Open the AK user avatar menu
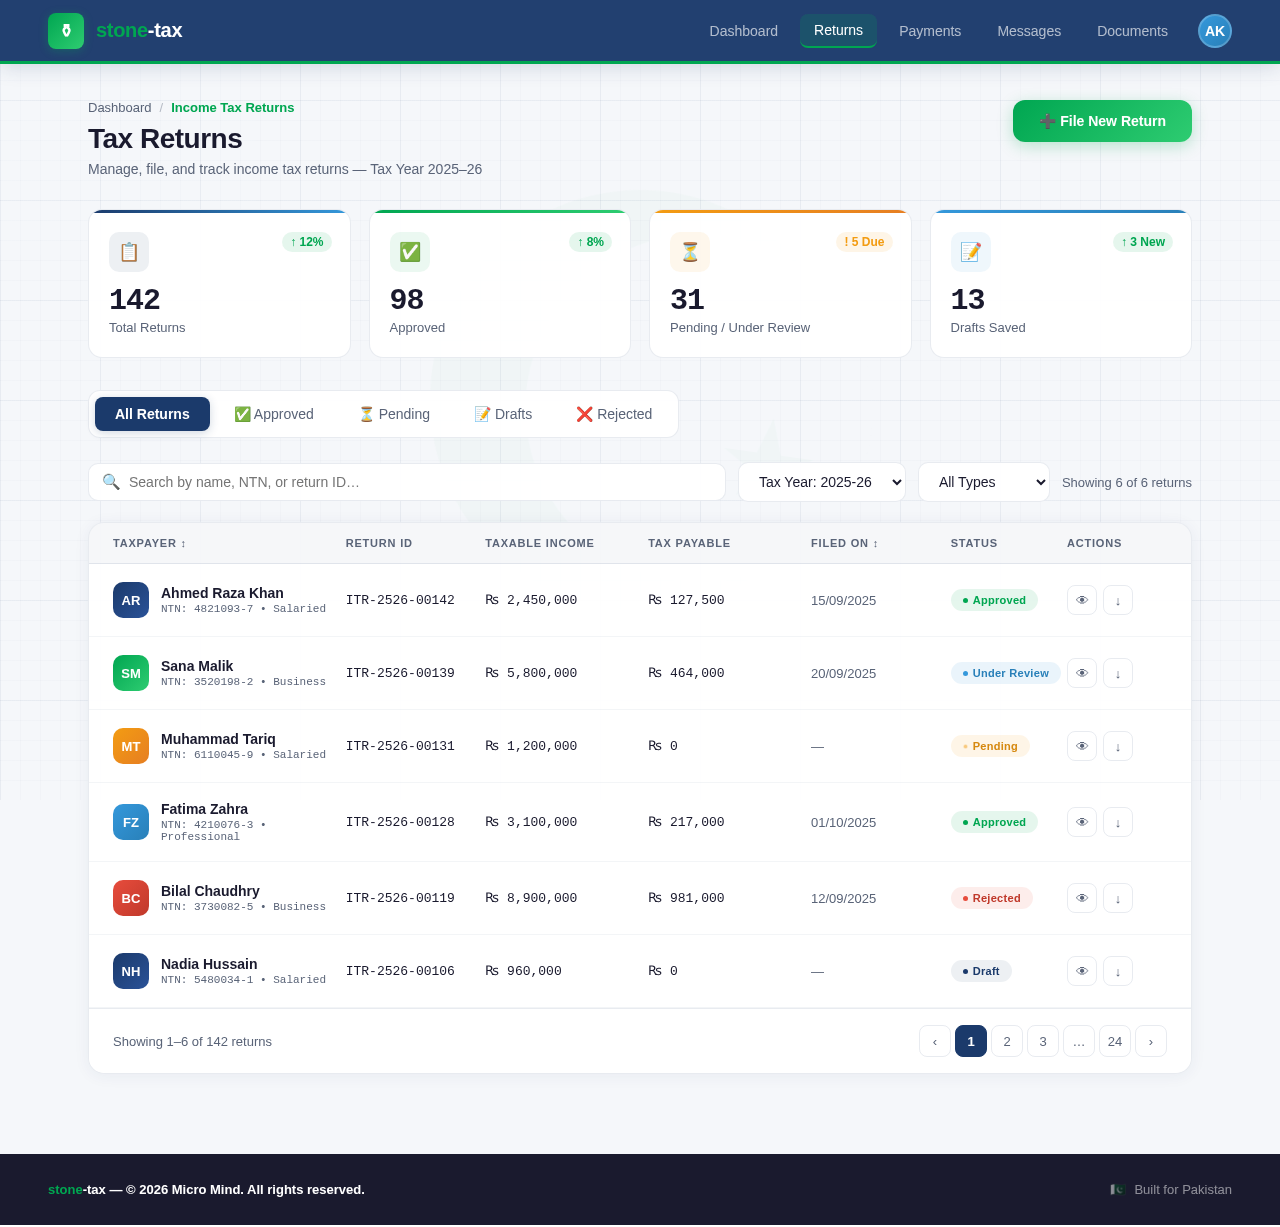The width and height of the screenshot is (1280, 1227). coord(1214,31)
